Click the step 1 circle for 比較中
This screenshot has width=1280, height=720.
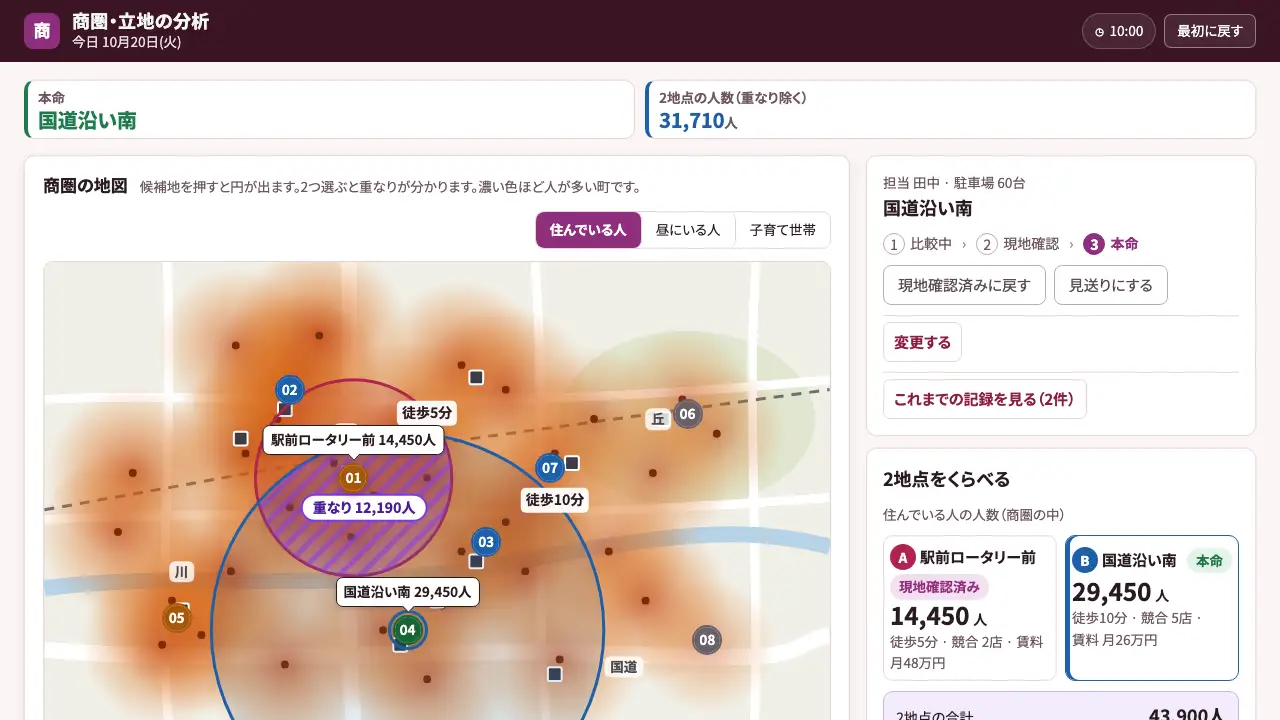pyautogui.click(x=893, y=244)
